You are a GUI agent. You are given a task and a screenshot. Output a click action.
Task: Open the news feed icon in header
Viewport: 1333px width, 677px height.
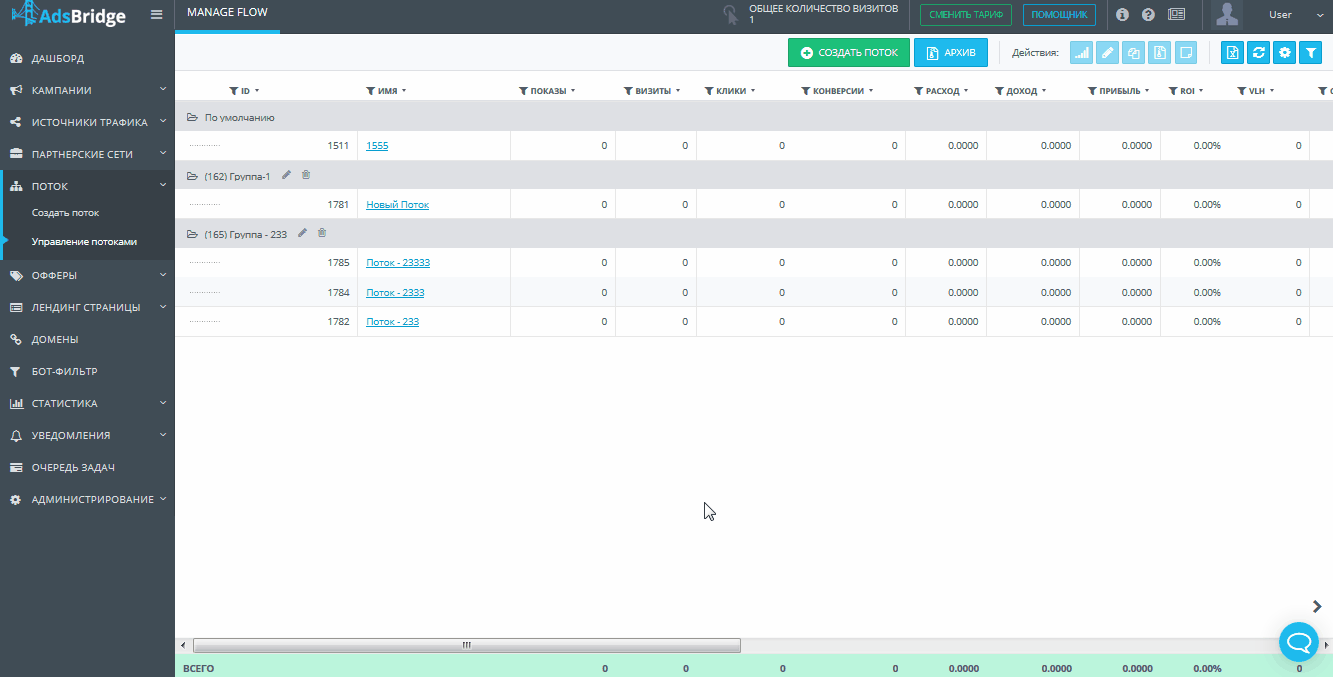[x=1176, y=15]
